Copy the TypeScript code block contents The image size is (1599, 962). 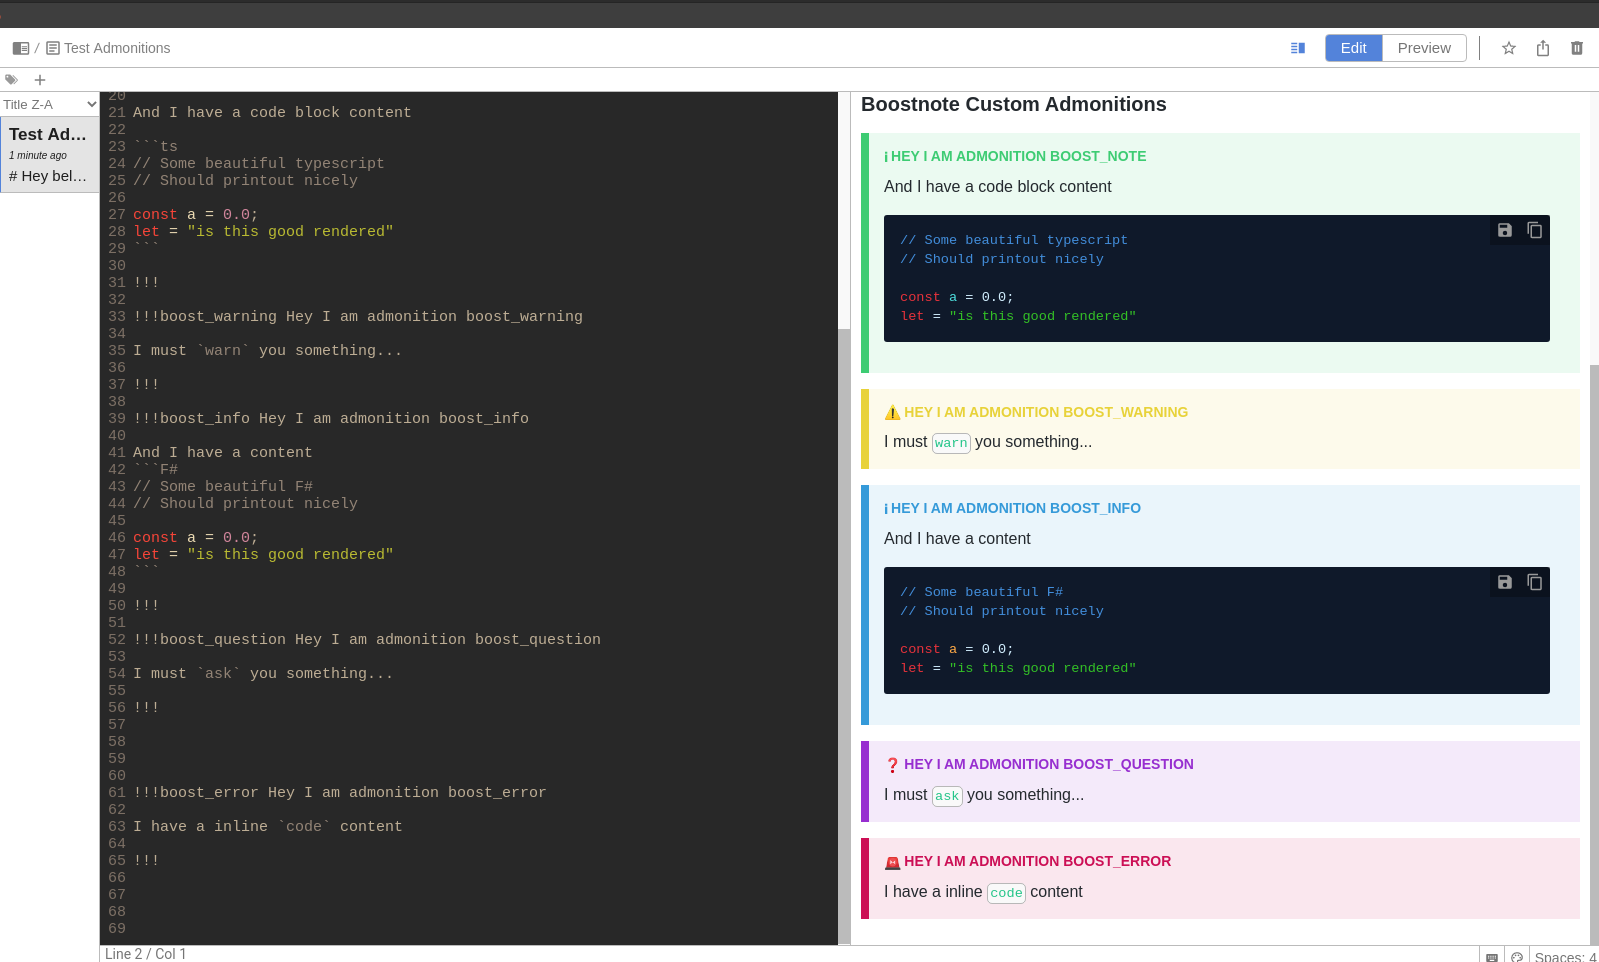[1535, 230]
